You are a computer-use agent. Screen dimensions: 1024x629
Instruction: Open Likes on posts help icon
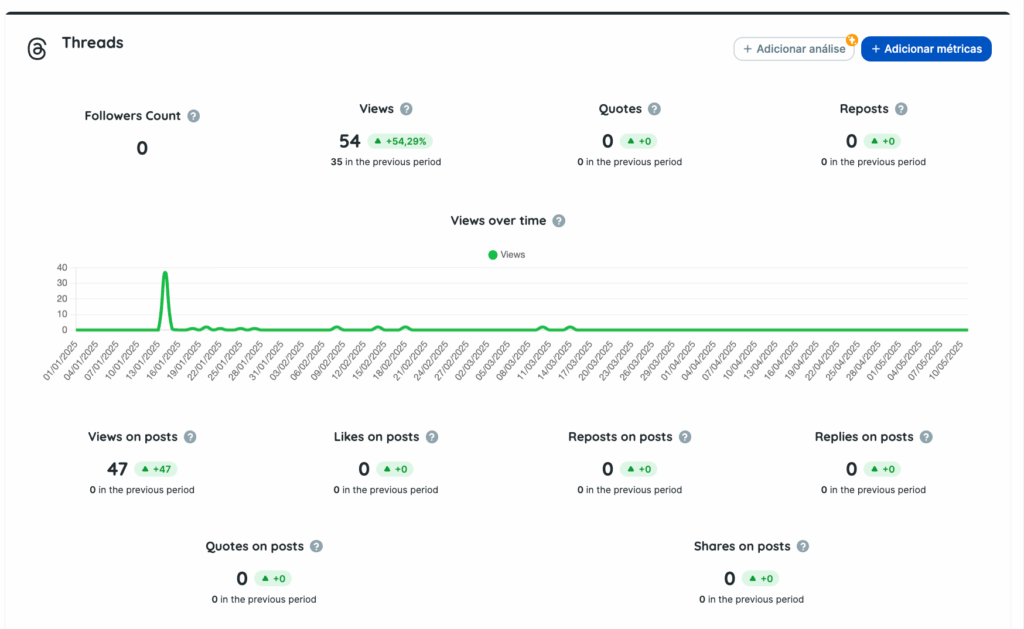click(432, 437)
